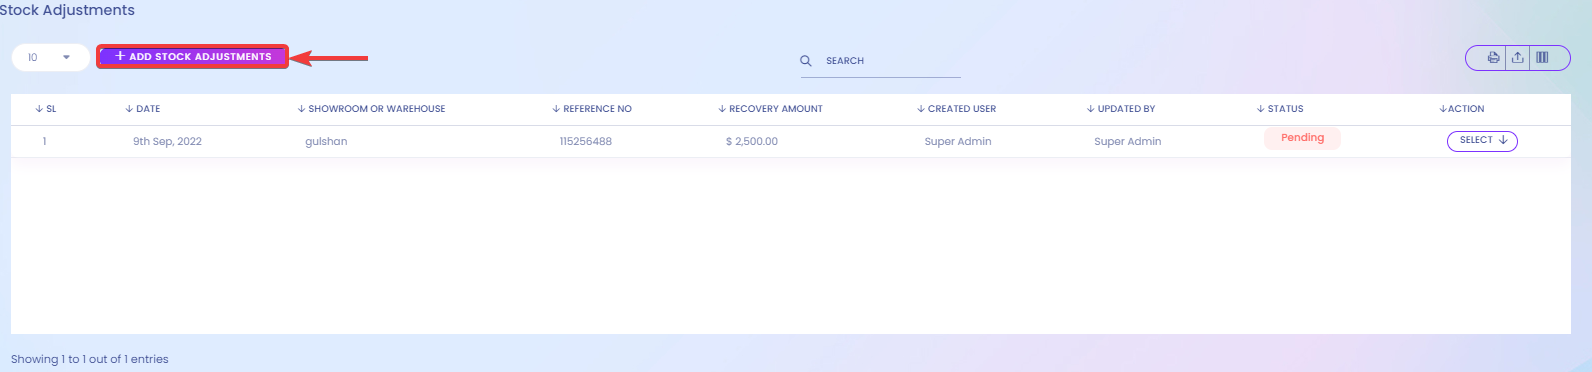Click the Stock Adjustments page title

coord(66,10)
